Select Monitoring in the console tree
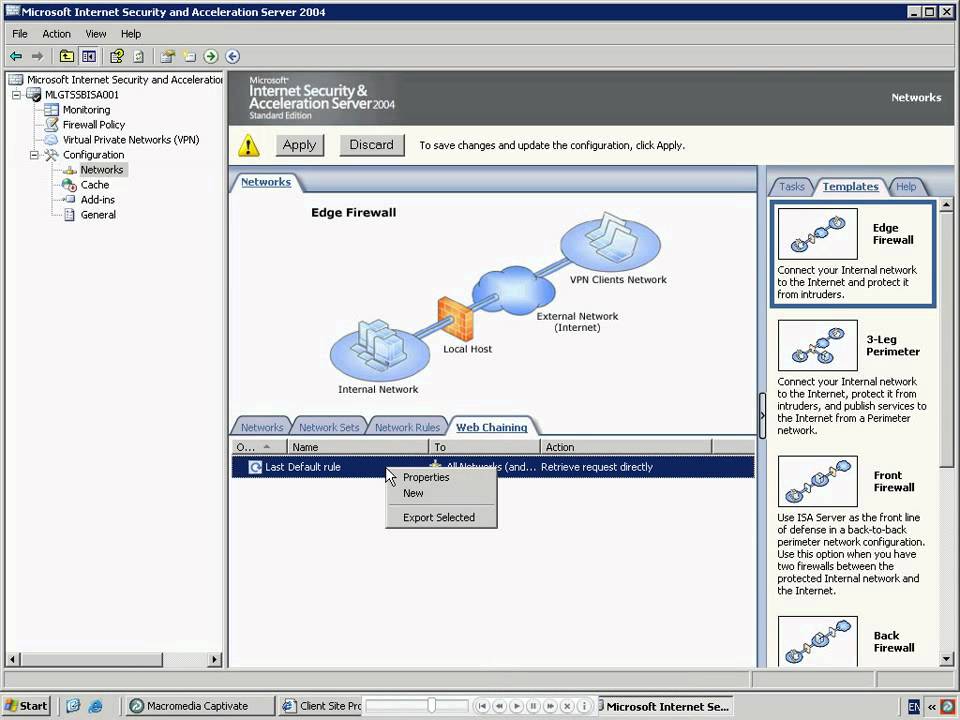Viewport: 960px width, 720px height. (86, 110)
